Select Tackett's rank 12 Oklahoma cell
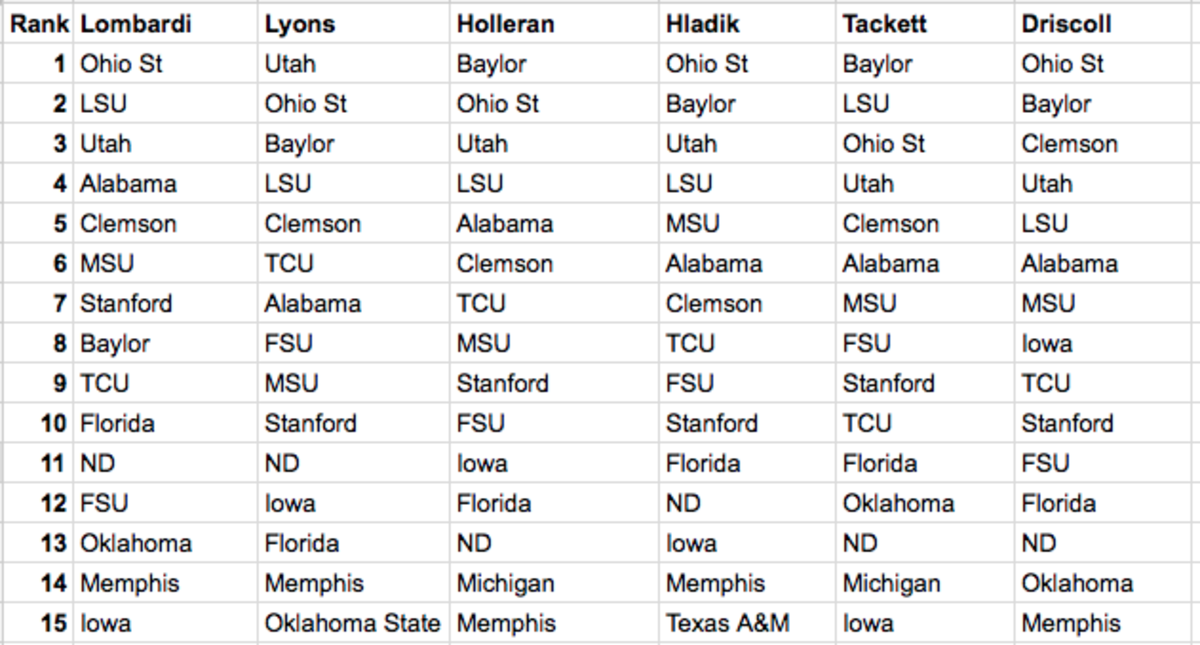 tap(926, 503)
